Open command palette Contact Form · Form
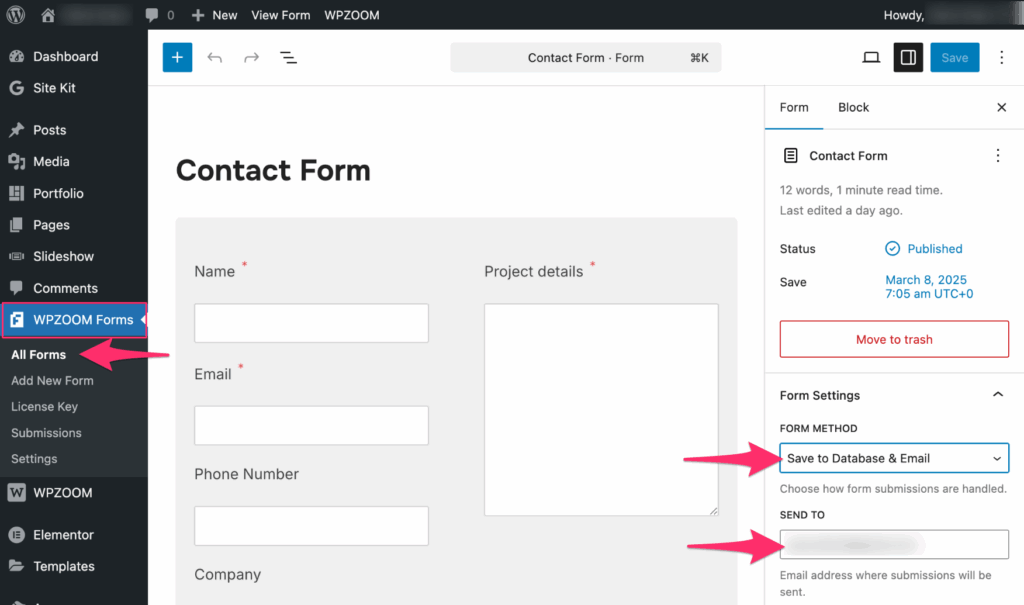1024x605 pixels. point(586,57)
